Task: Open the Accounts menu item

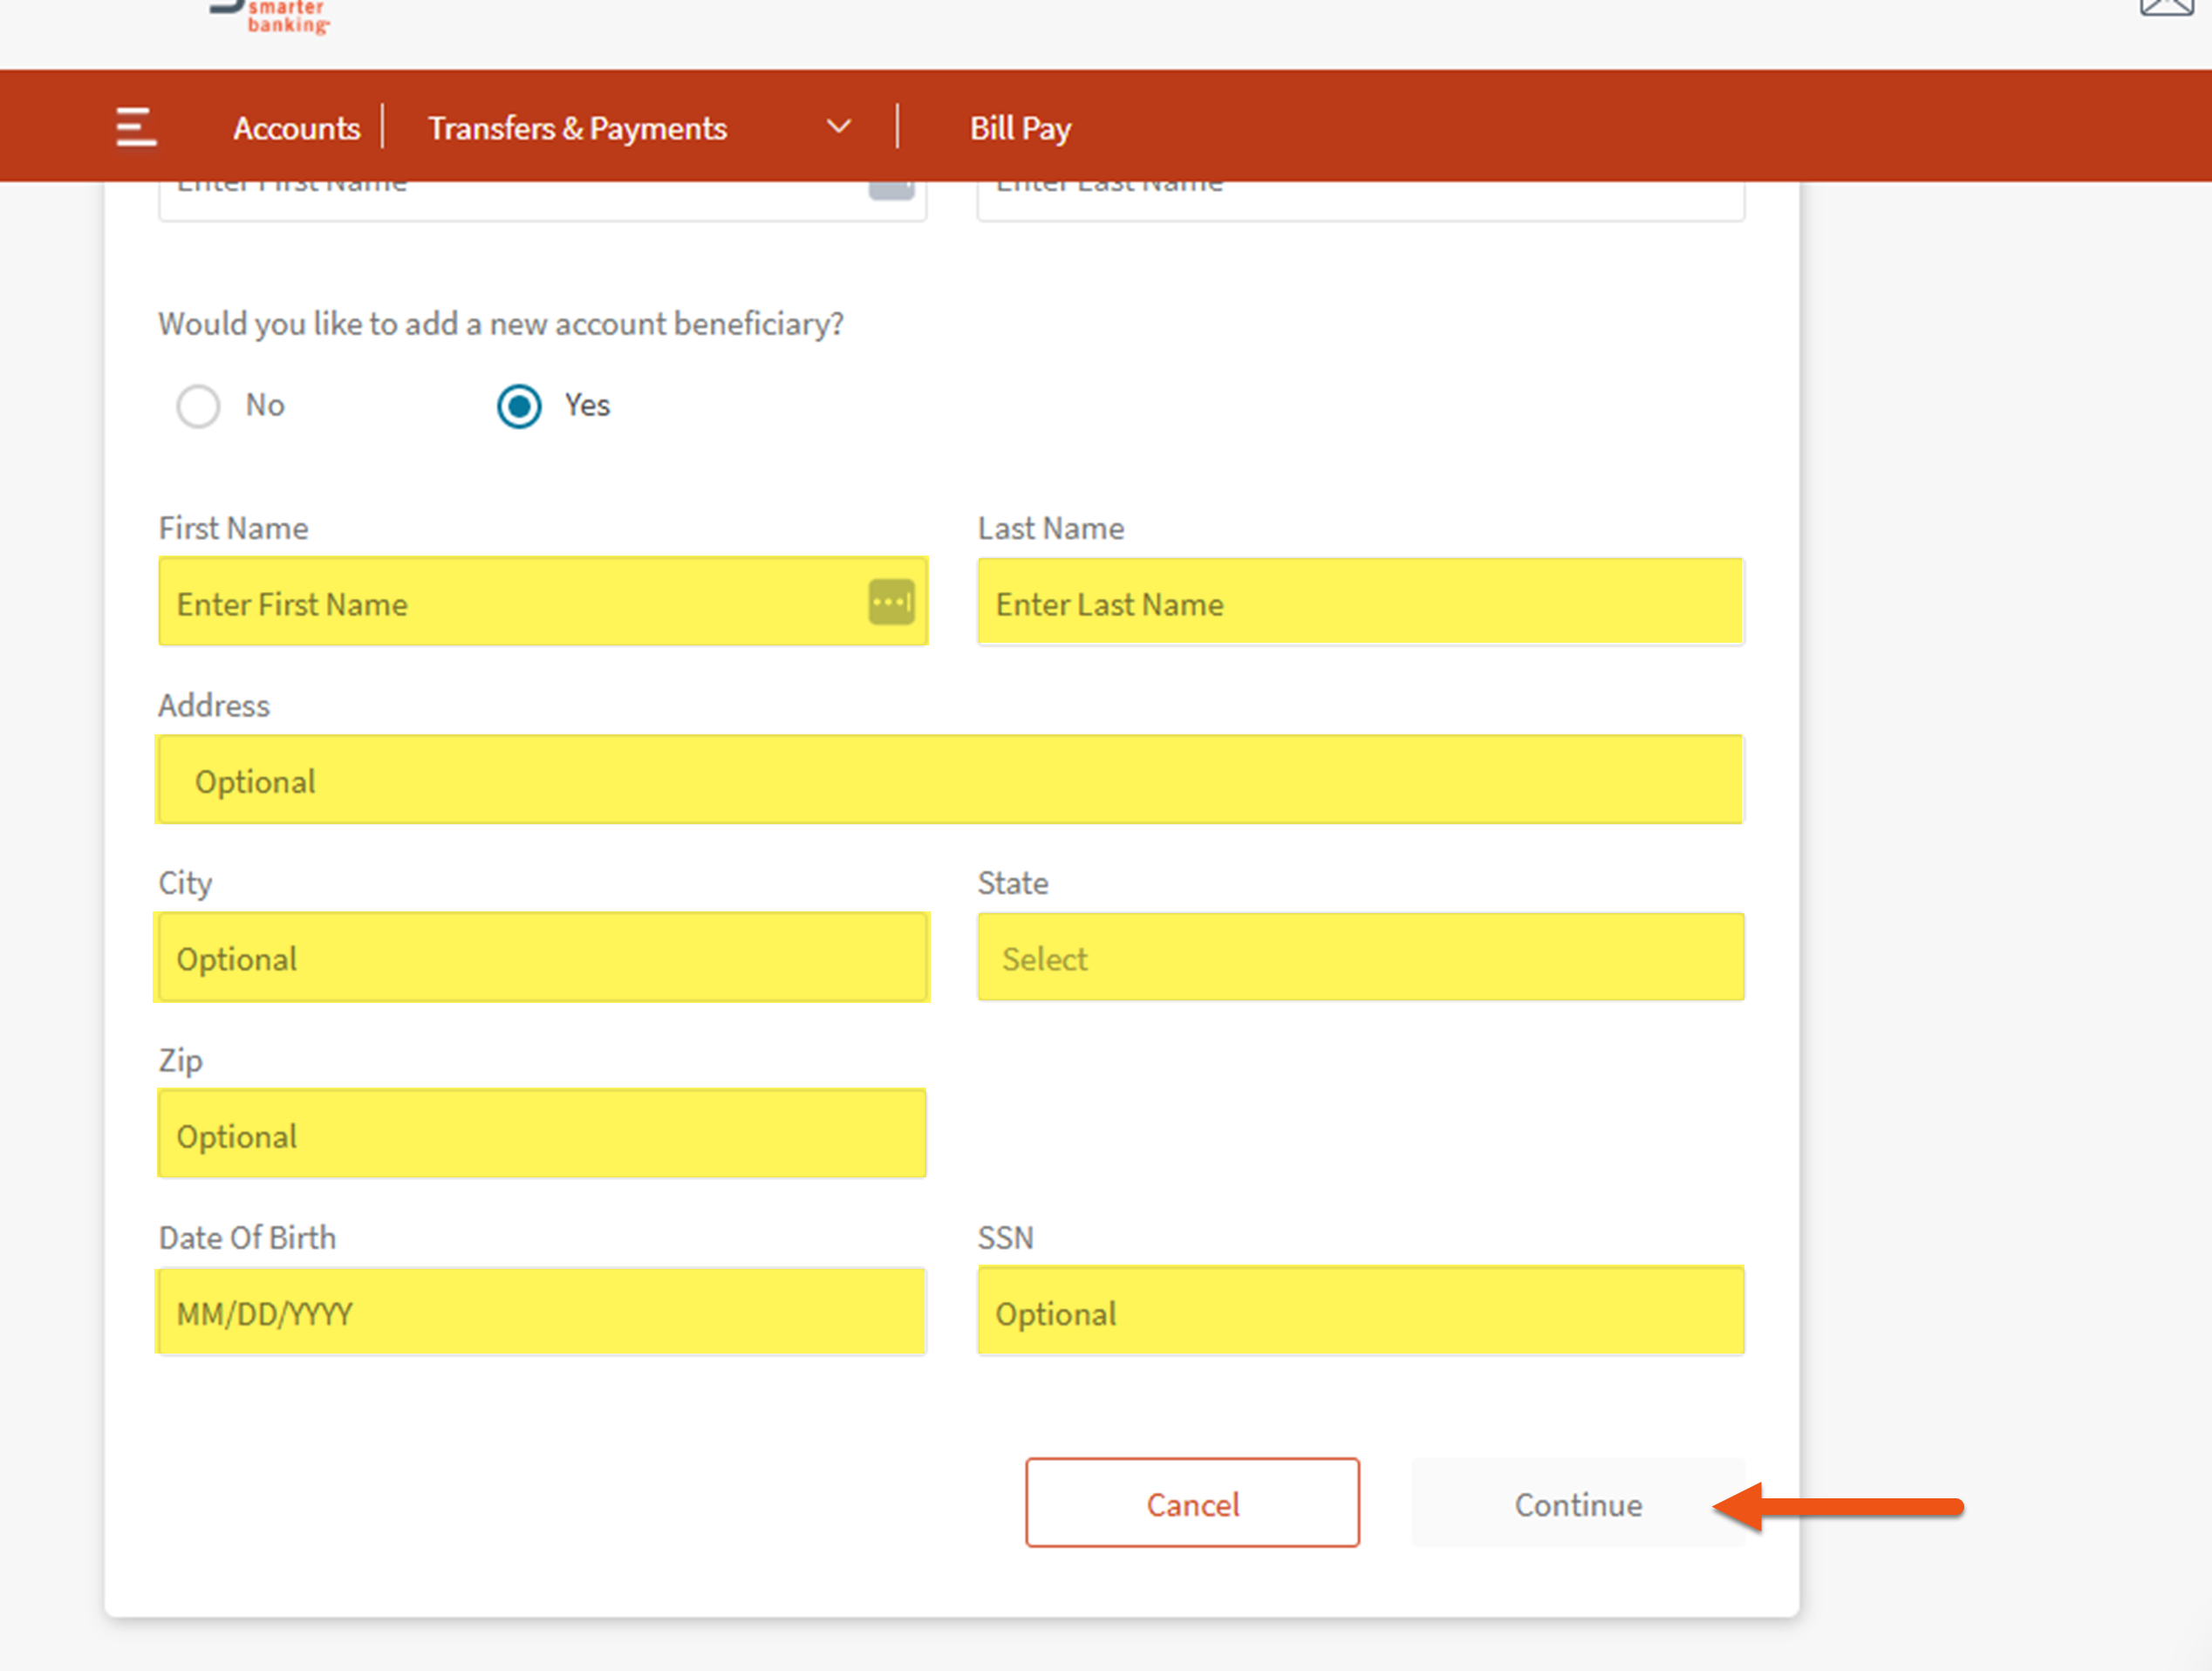Action: point(296,128)
